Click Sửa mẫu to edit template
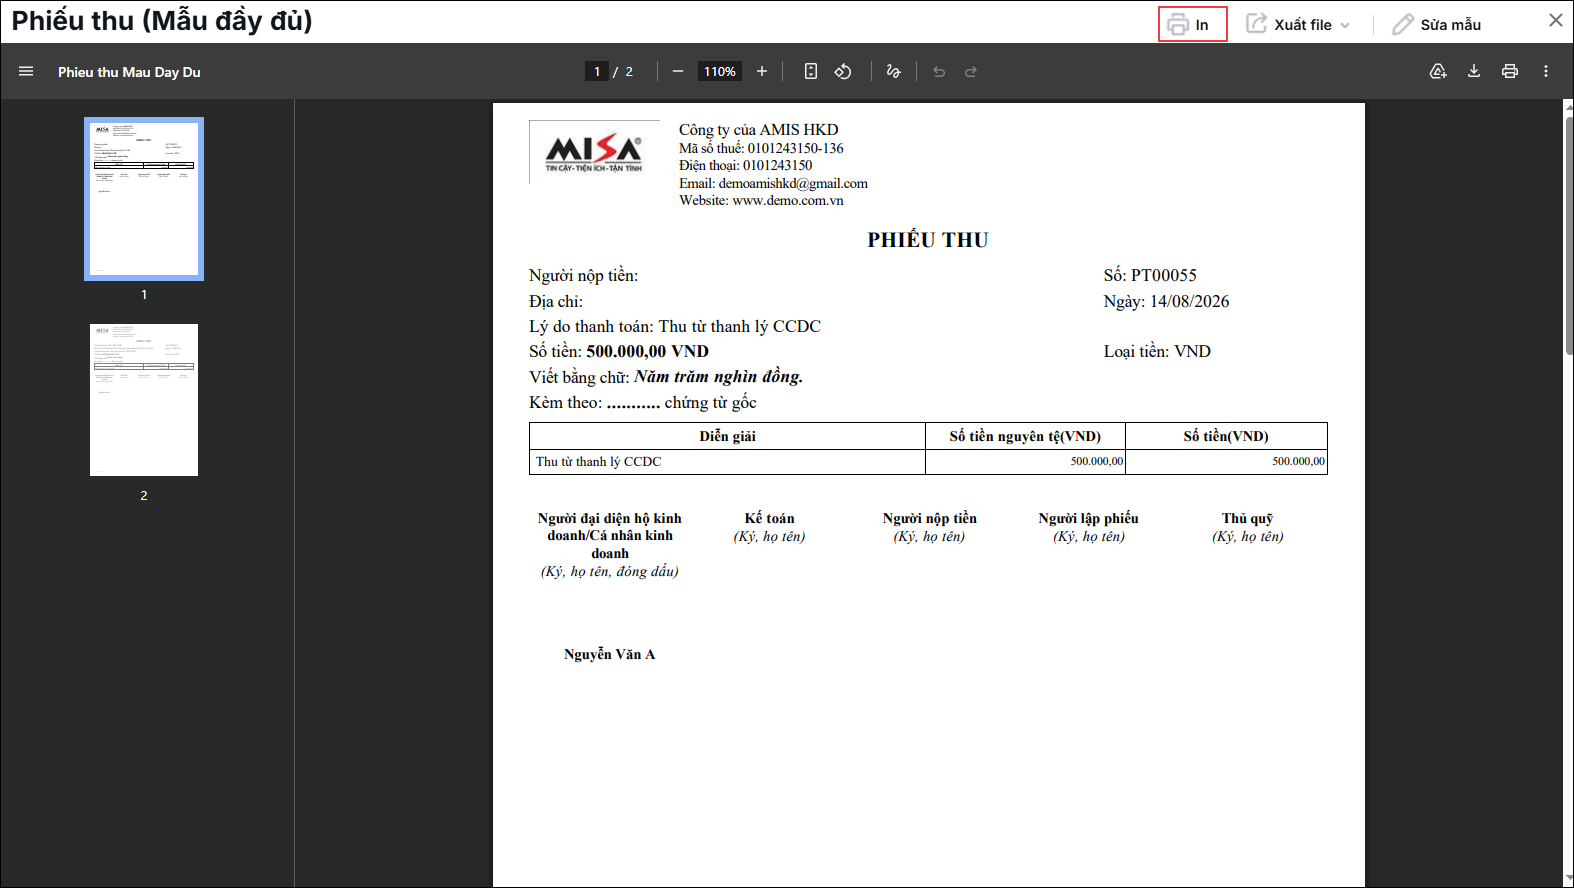1574x888 pixels. pyautogui.click(x=1437, y=24)
